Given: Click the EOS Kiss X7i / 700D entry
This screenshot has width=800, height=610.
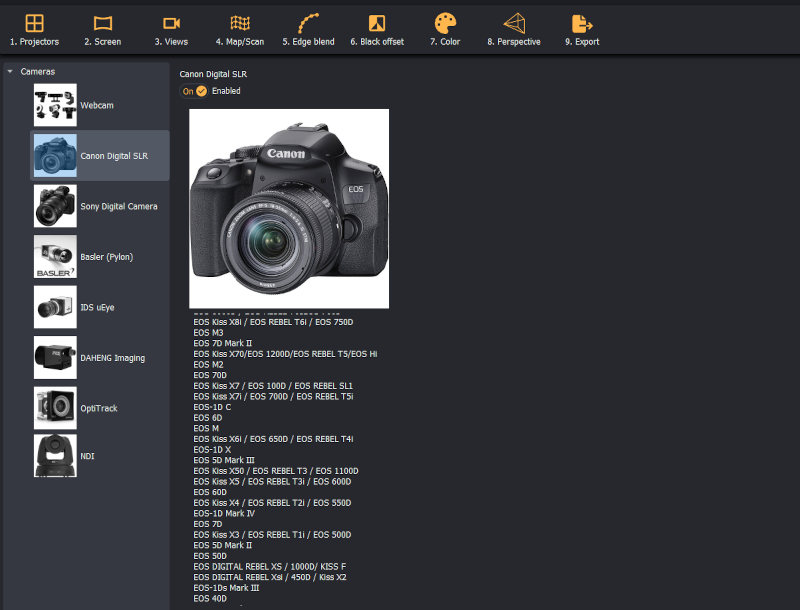Looking at the screenshot, I should [x=273, y=397].
